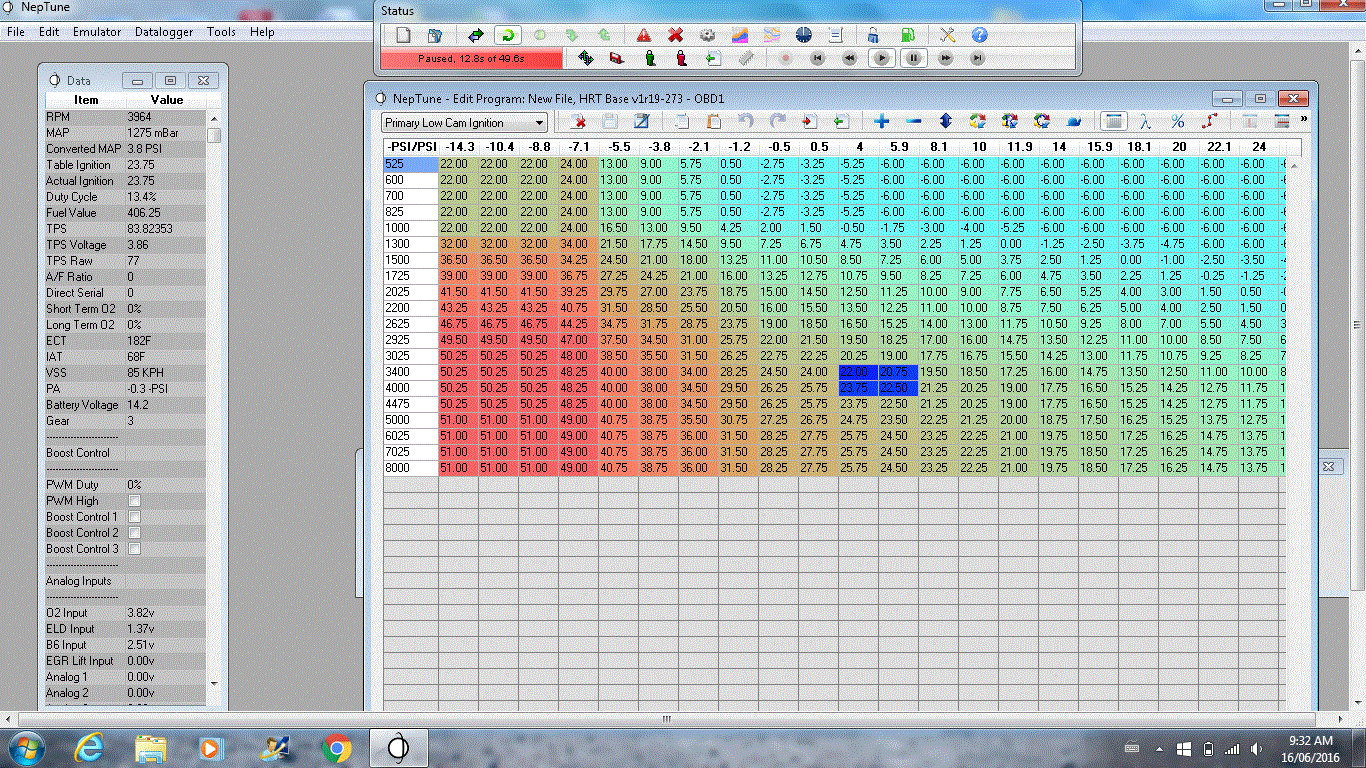Viewport: 1366px width, 768px height.
Task: Open the Primary Low Cam Ignition dropdown
Action: pos(465,123)
